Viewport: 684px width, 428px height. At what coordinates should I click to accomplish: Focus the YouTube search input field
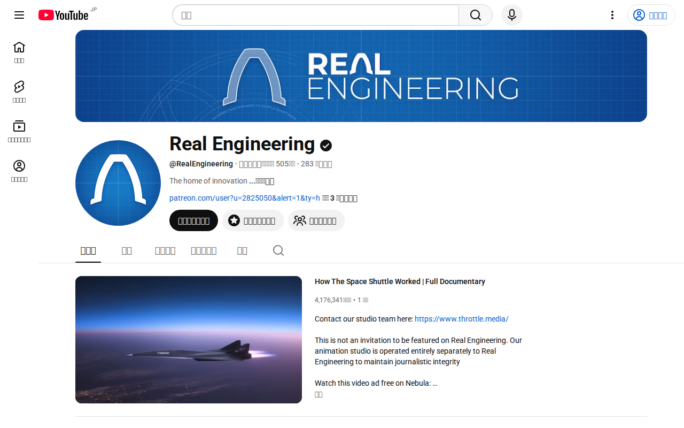[316, 15]
